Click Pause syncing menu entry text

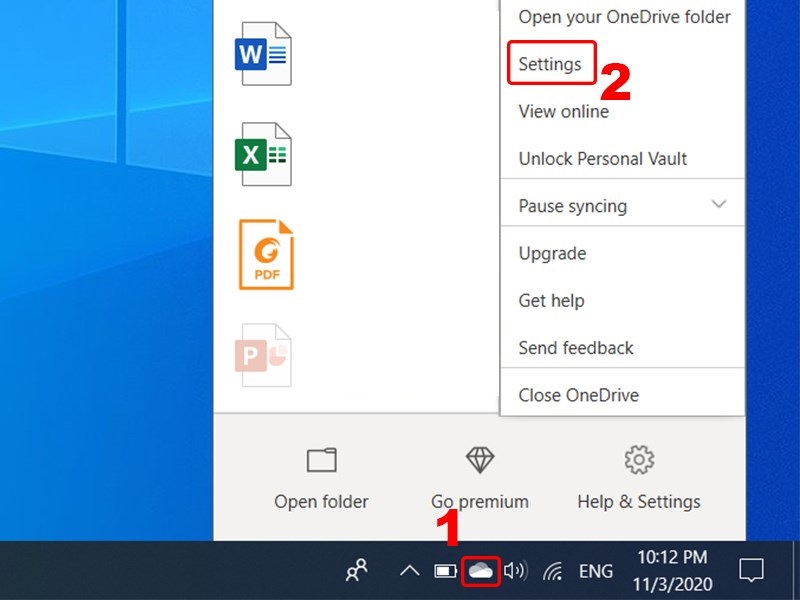572,206
